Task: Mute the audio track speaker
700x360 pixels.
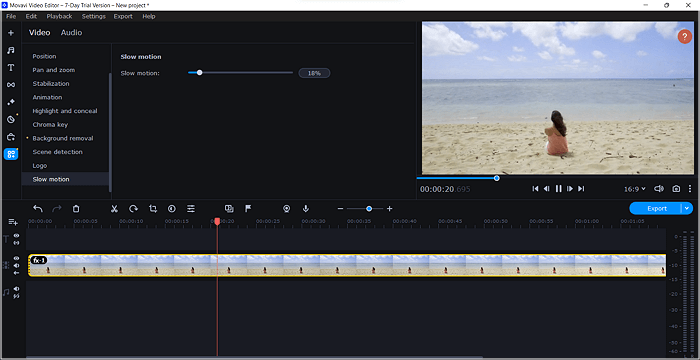Action: (x=17, y=289)
